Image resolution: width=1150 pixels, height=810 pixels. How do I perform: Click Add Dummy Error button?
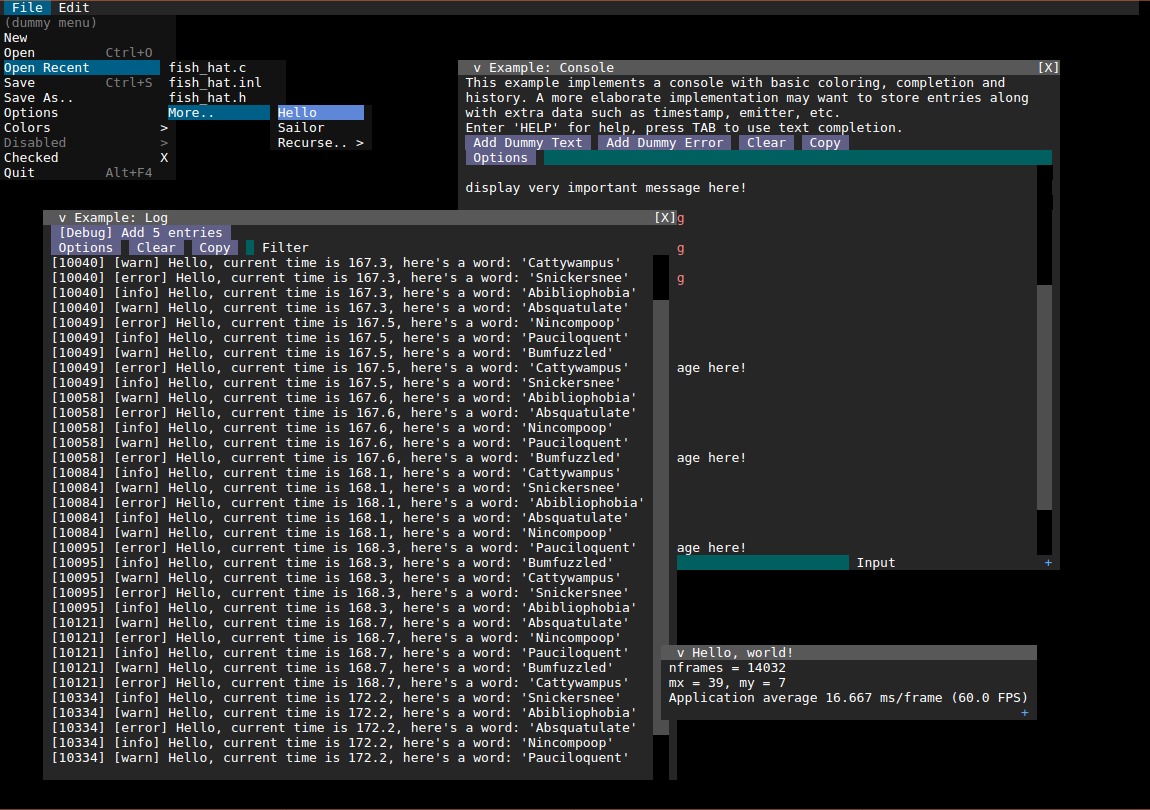pyautogui.click(x=664, y=143)
